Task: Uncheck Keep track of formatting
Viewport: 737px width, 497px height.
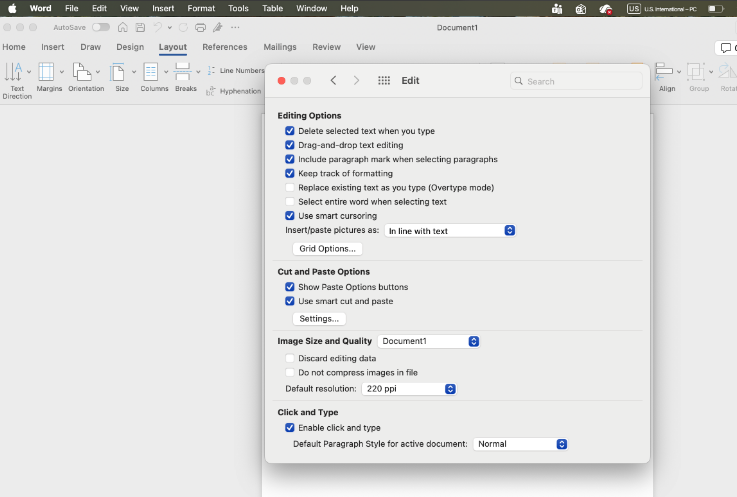Action: (290, 173)
